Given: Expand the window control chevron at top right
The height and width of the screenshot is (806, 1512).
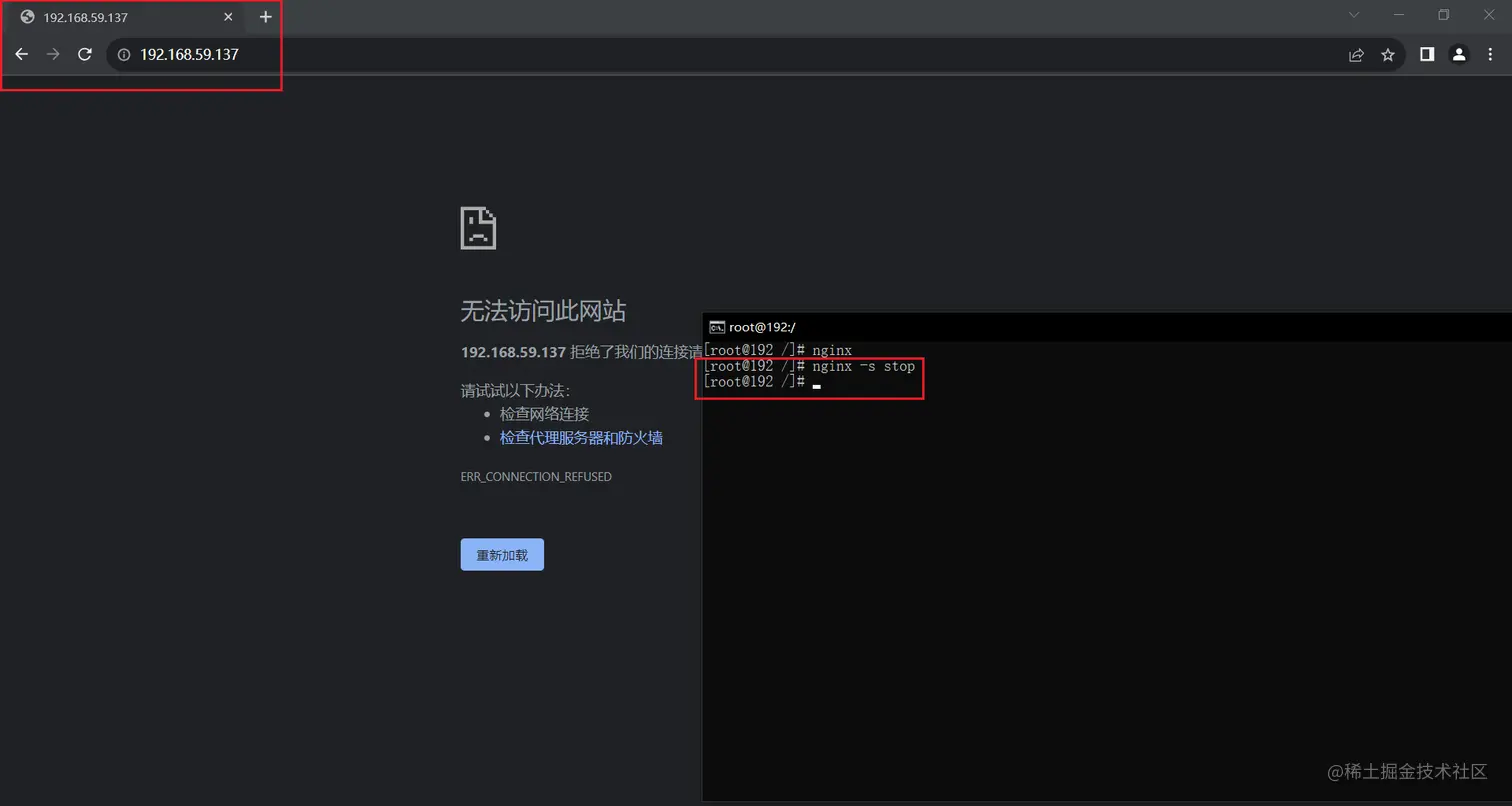Looking at the screenshot, I should pos(1353,15).
